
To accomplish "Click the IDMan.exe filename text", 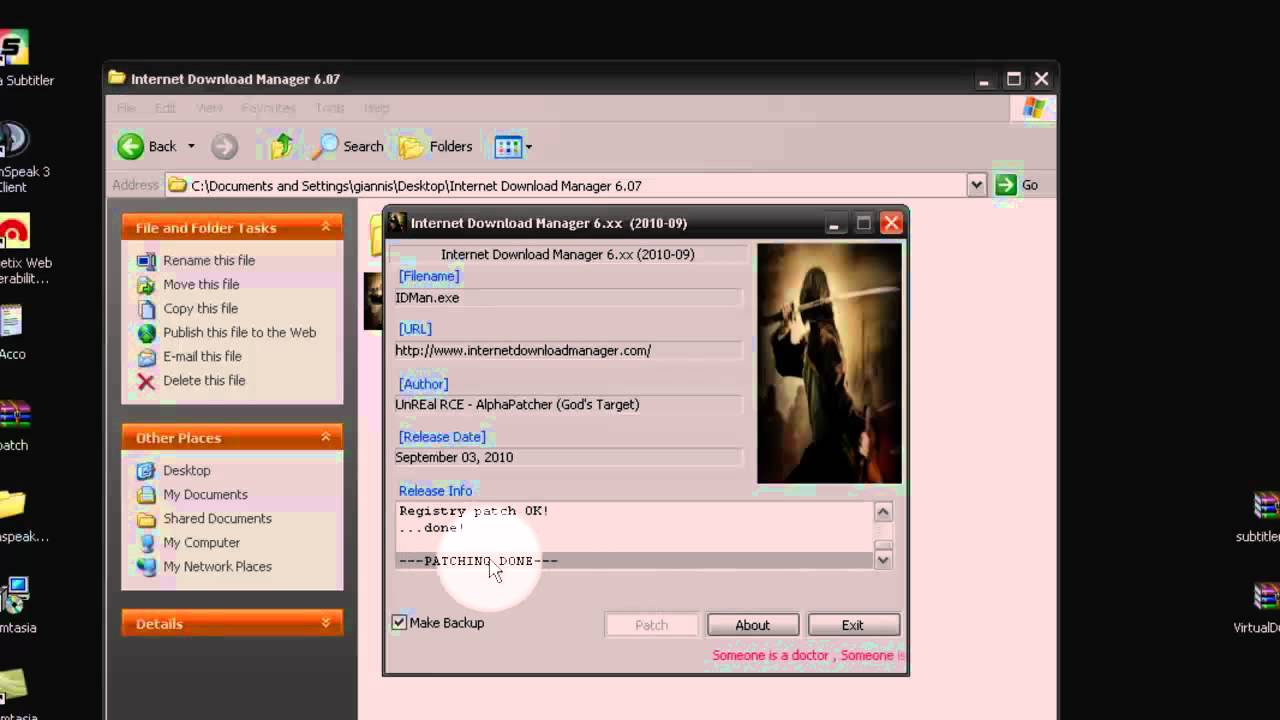I will coord(427,297).
